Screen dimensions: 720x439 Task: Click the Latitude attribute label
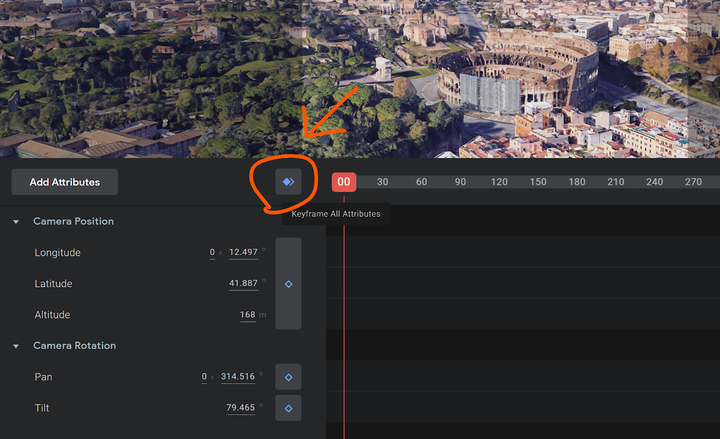tap(53, 284)
